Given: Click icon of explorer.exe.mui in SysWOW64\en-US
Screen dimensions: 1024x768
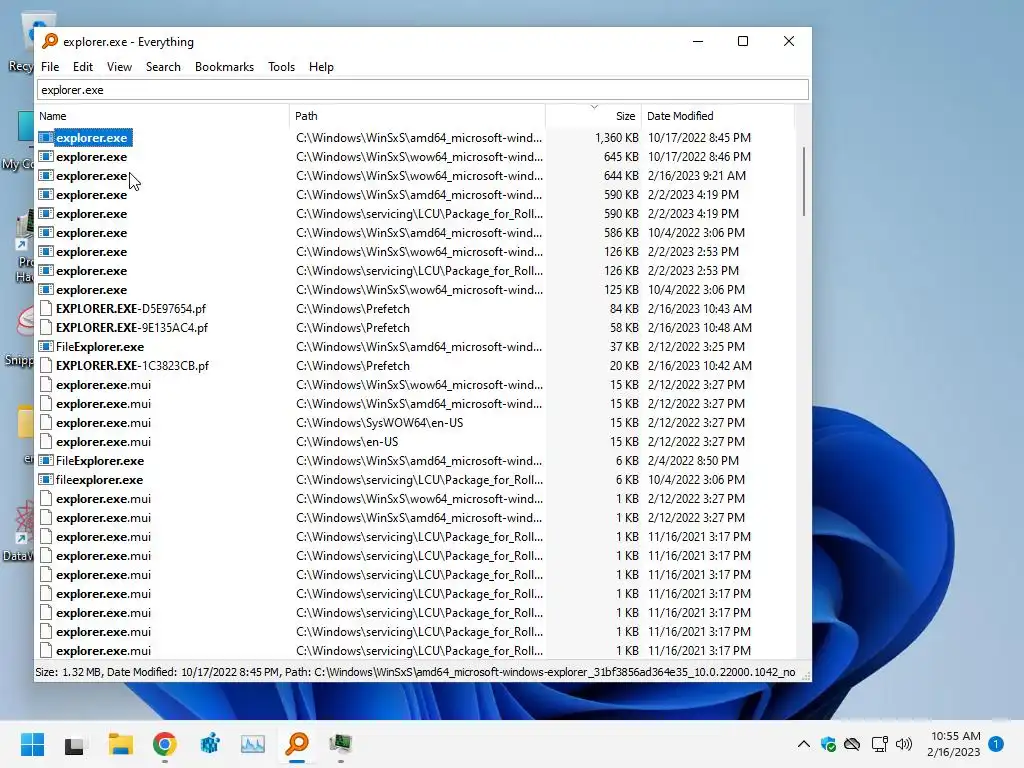Looking at the screenshot, I should point(46,423).
